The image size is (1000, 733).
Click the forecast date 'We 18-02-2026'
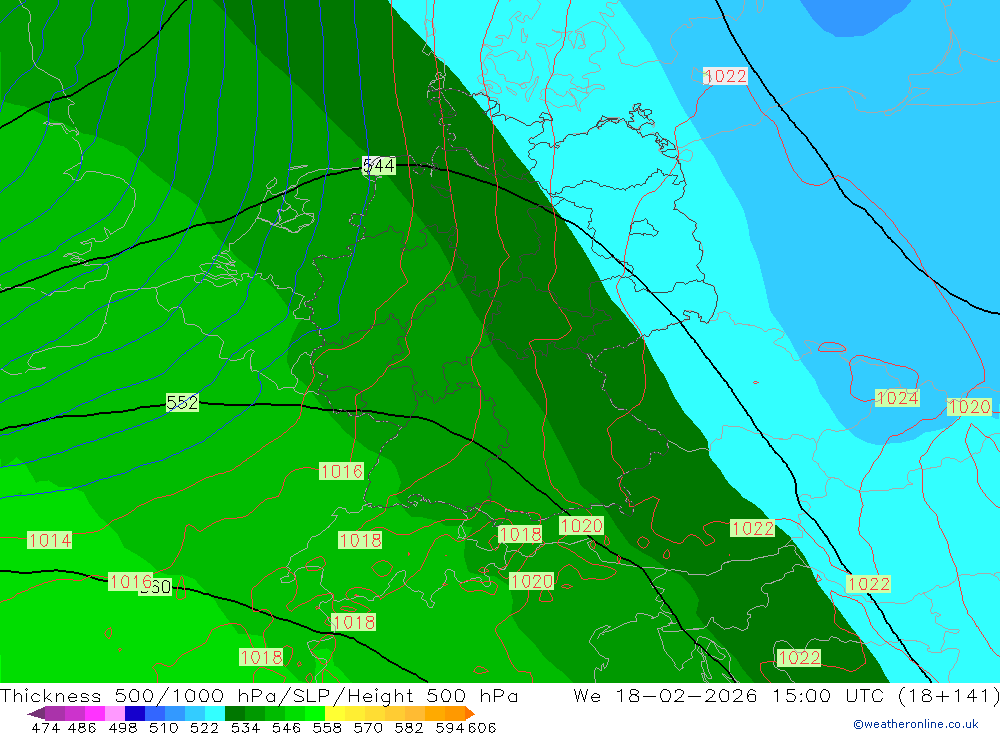tap(665, 695)
